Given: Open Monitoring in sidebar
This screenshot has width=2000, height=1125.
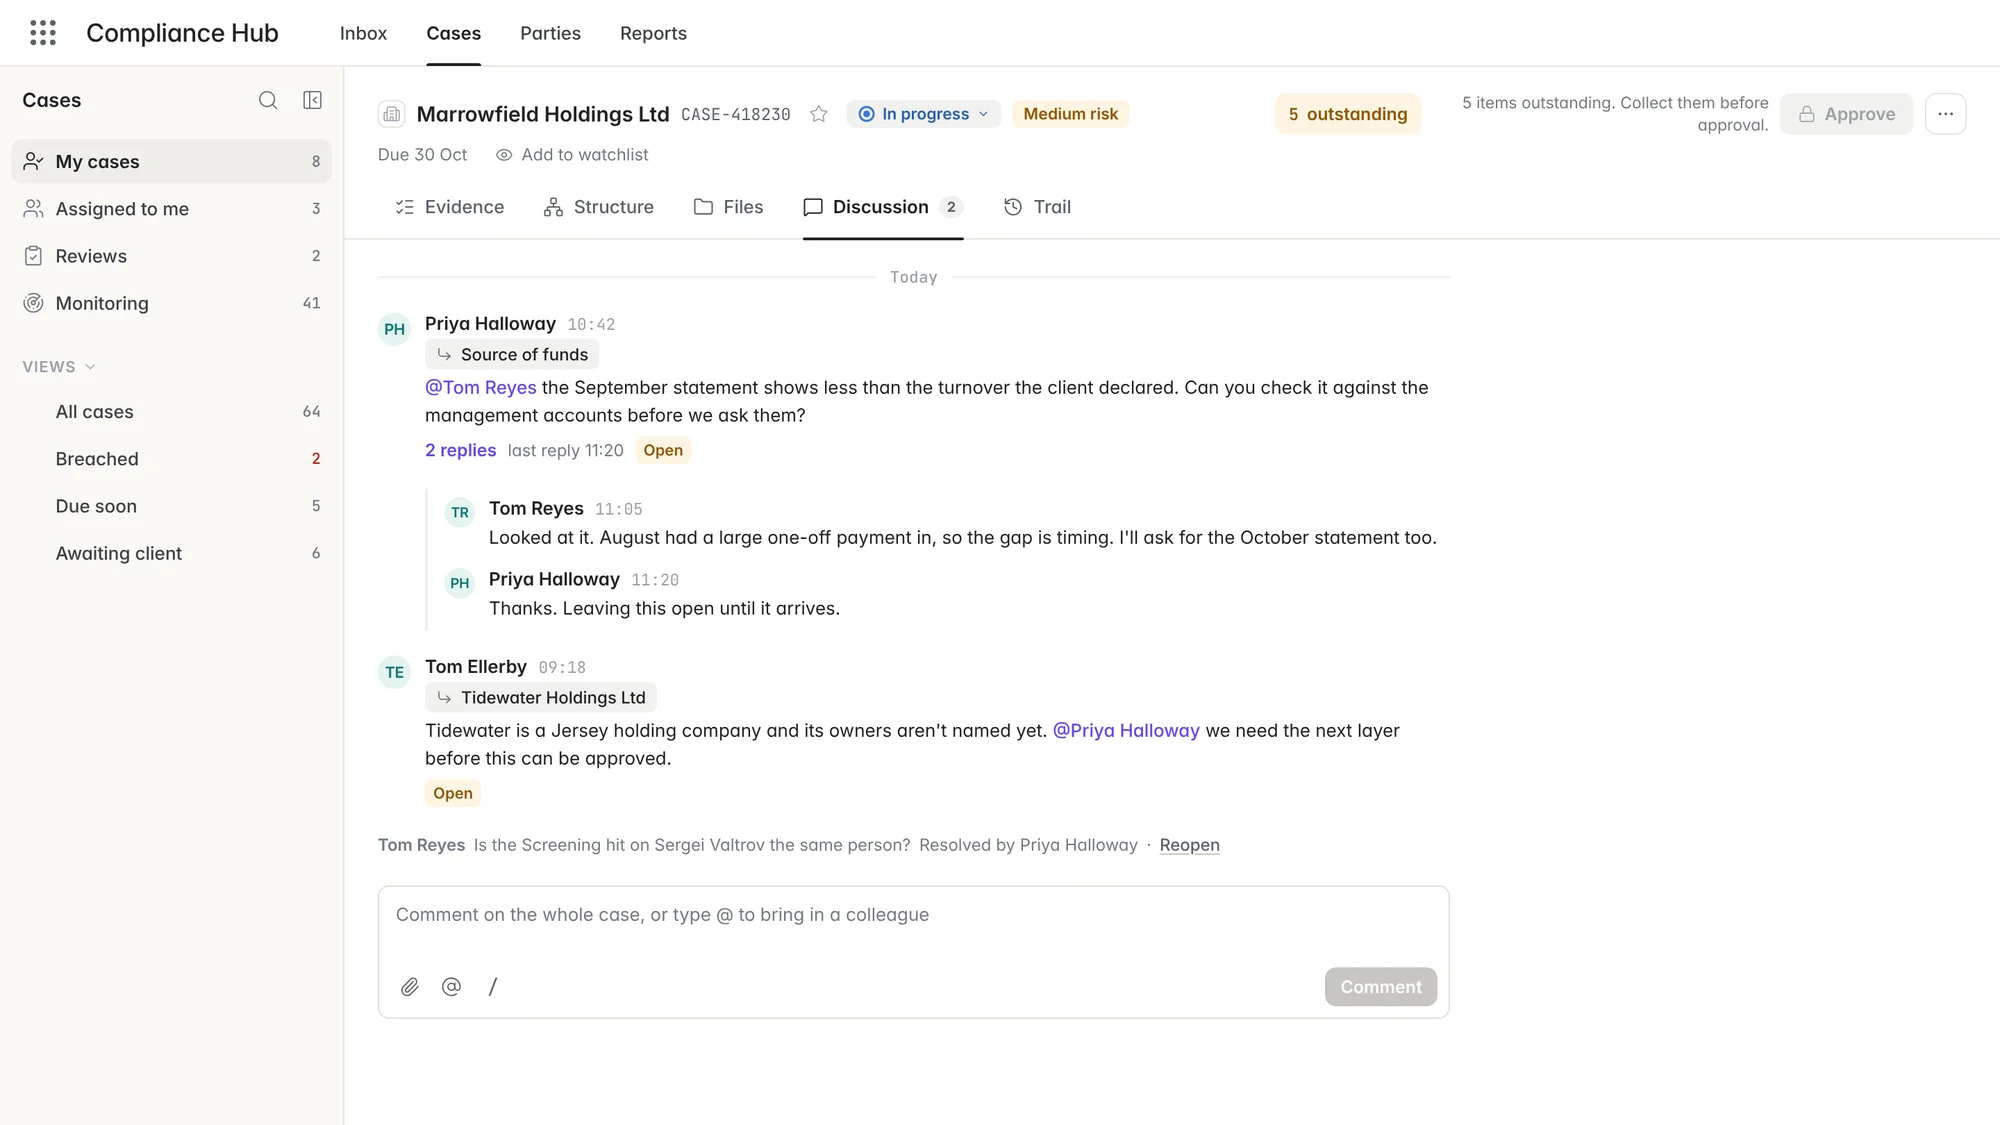Looking at the screenshot, I should pyautogui.click(x=171, y=303).
